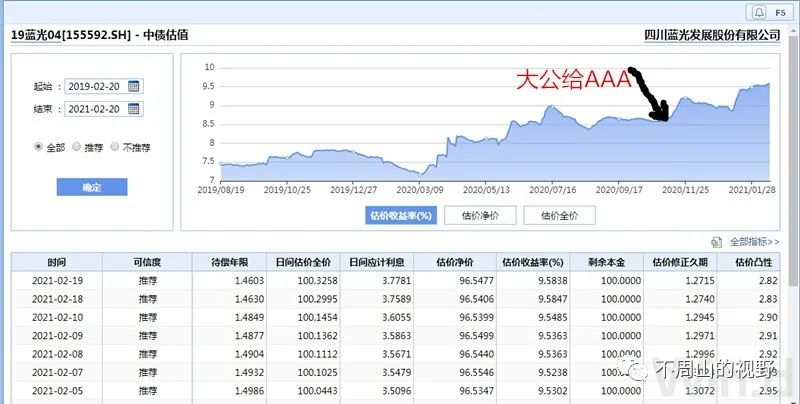Image resolution: width=800 pixels, height=404 pixels.
Task: Sort by 估价净价 column header
Action: 455,262
